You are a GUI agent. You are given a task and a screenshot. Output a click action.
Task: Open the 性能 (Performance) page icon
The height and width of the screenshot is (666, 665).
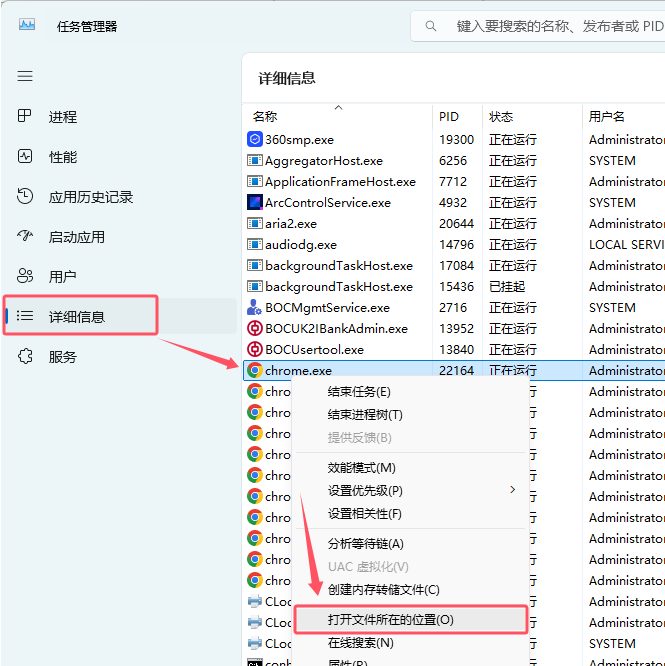(x=25, y=157)
